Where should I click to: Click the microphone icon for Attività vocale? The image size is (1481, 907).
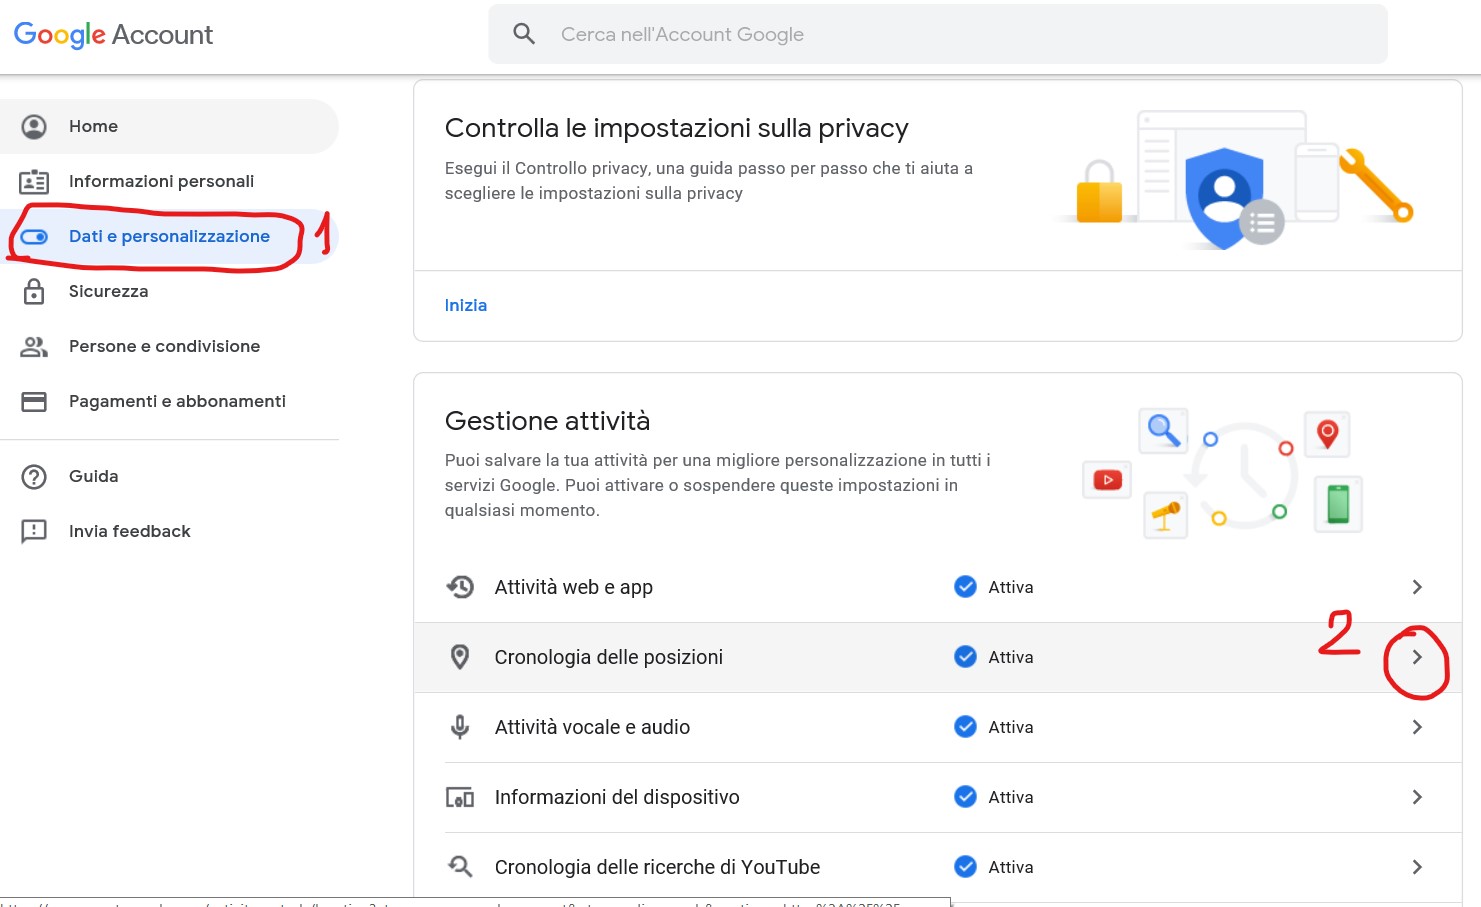(x=460, y=727)
